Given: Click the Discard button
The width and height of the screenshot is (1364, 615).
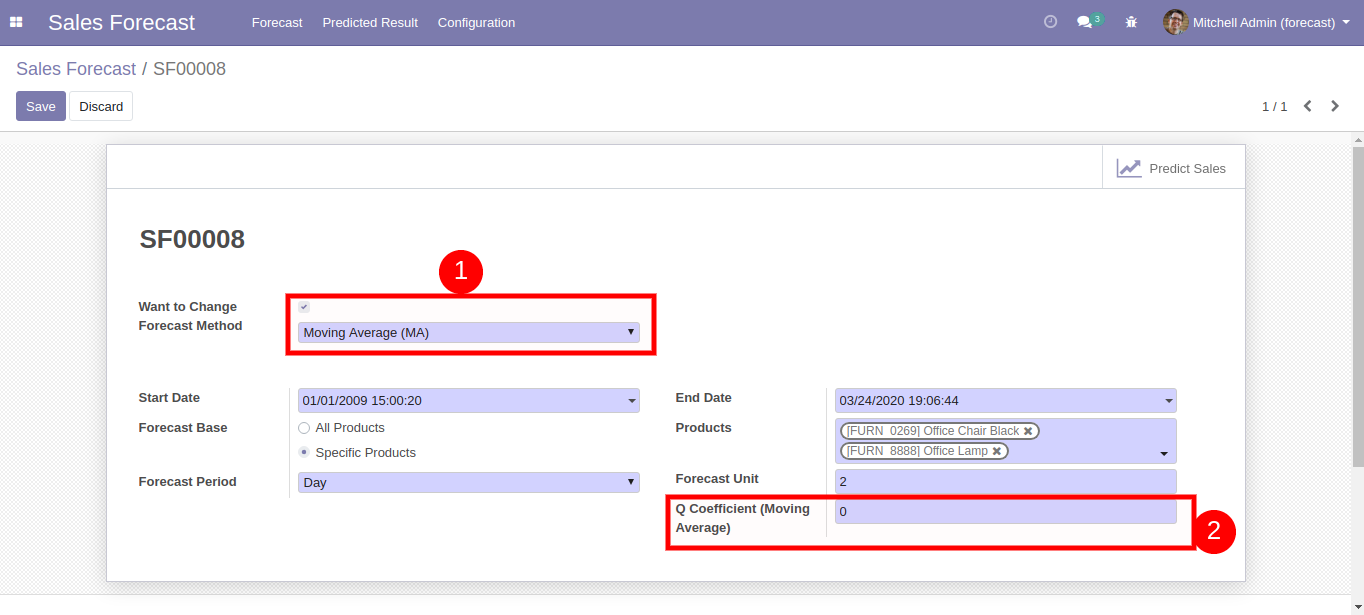Looking at the screenshot, I should (101, 106).
